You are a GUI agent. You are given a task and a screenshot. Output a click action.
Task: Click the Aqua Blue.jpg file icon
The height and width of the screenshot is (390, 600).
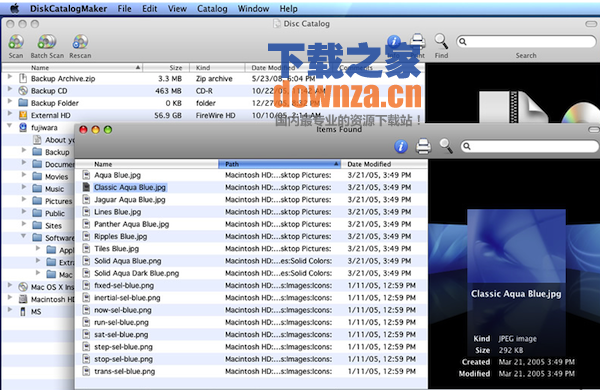[x=86, y=175]
